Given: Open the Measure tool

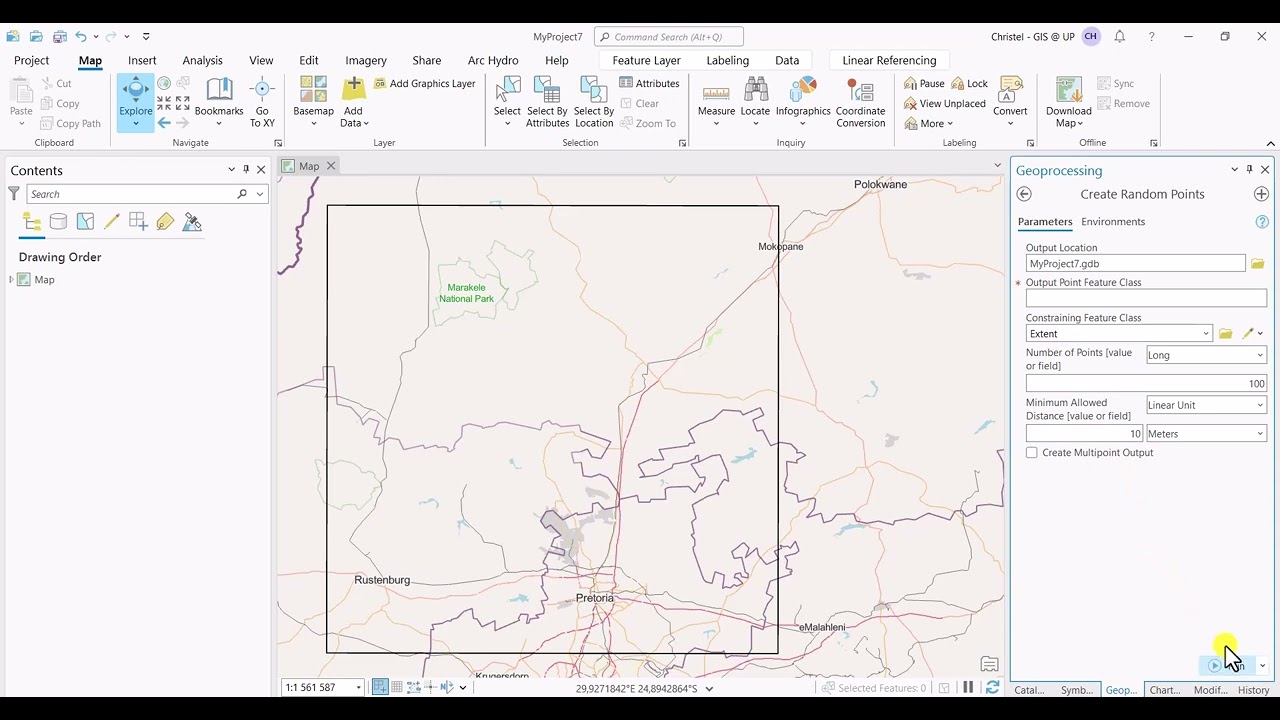Looking at the screenshot, I should click(x=716, y=102).
